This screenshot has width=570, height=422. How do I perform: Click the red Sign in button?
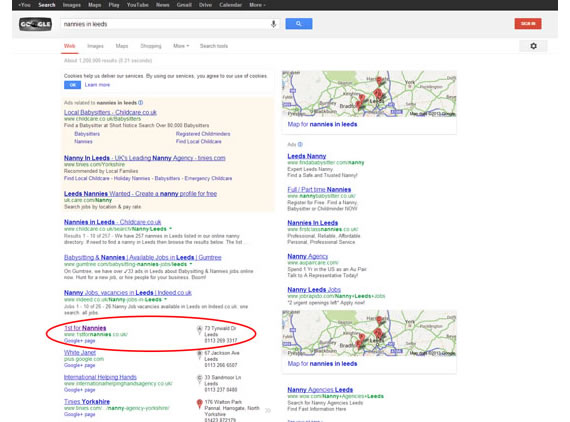(528, 24)
